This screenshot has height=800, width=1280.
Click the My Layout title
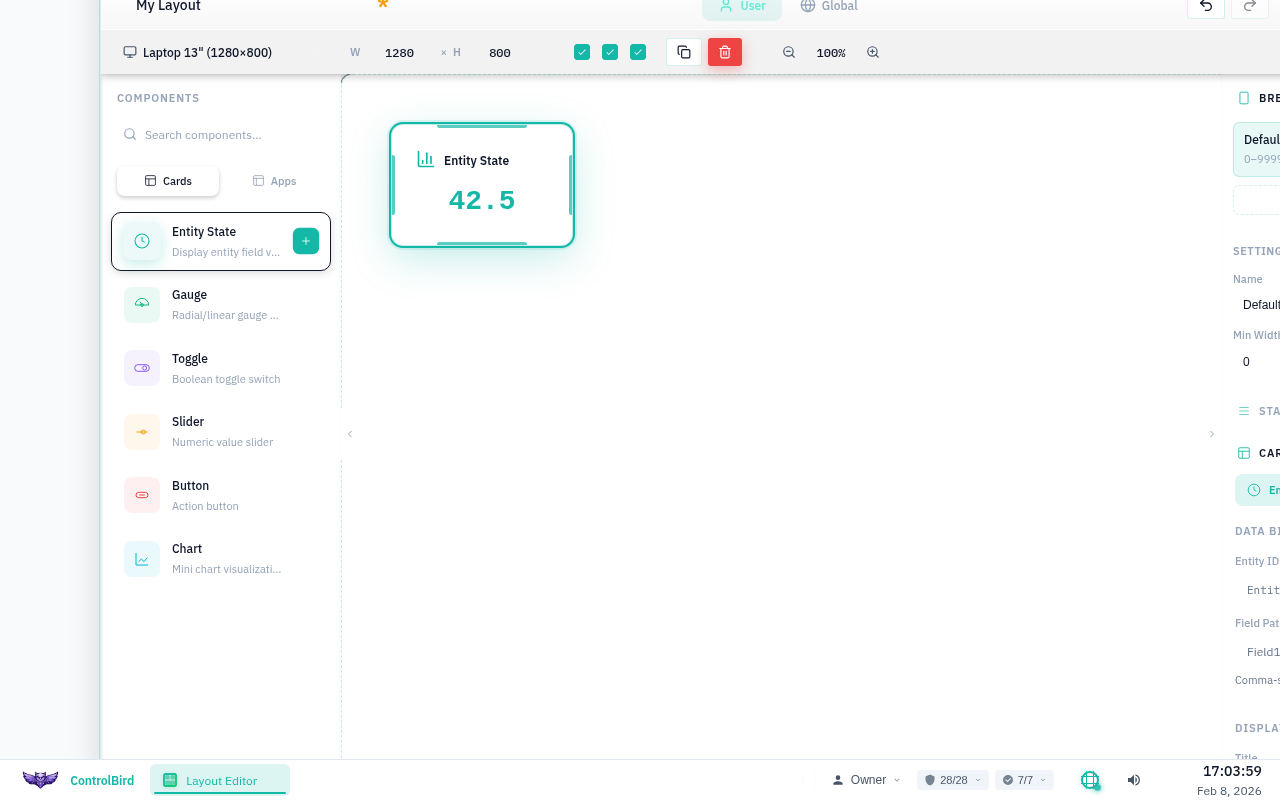coord(168,6)
